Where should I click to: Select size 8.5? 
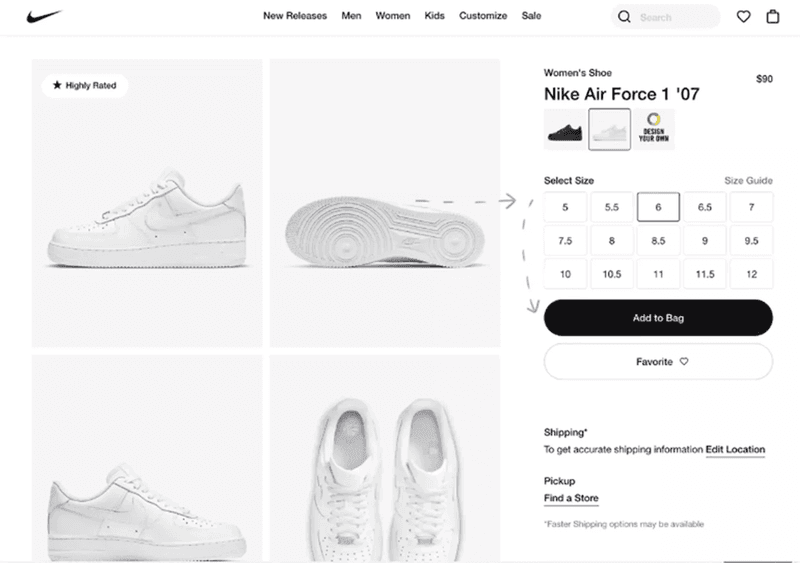click(x=658, y=241)
